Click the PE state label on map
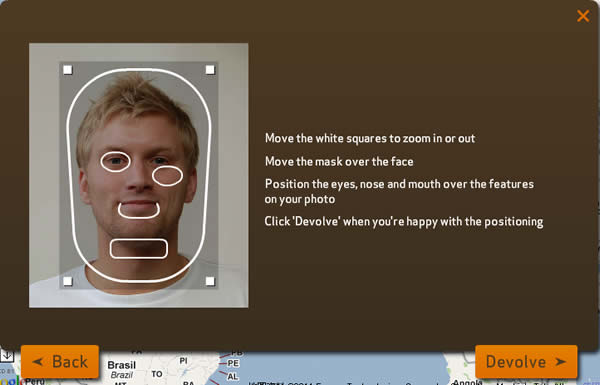 click(x=233, y=363)
